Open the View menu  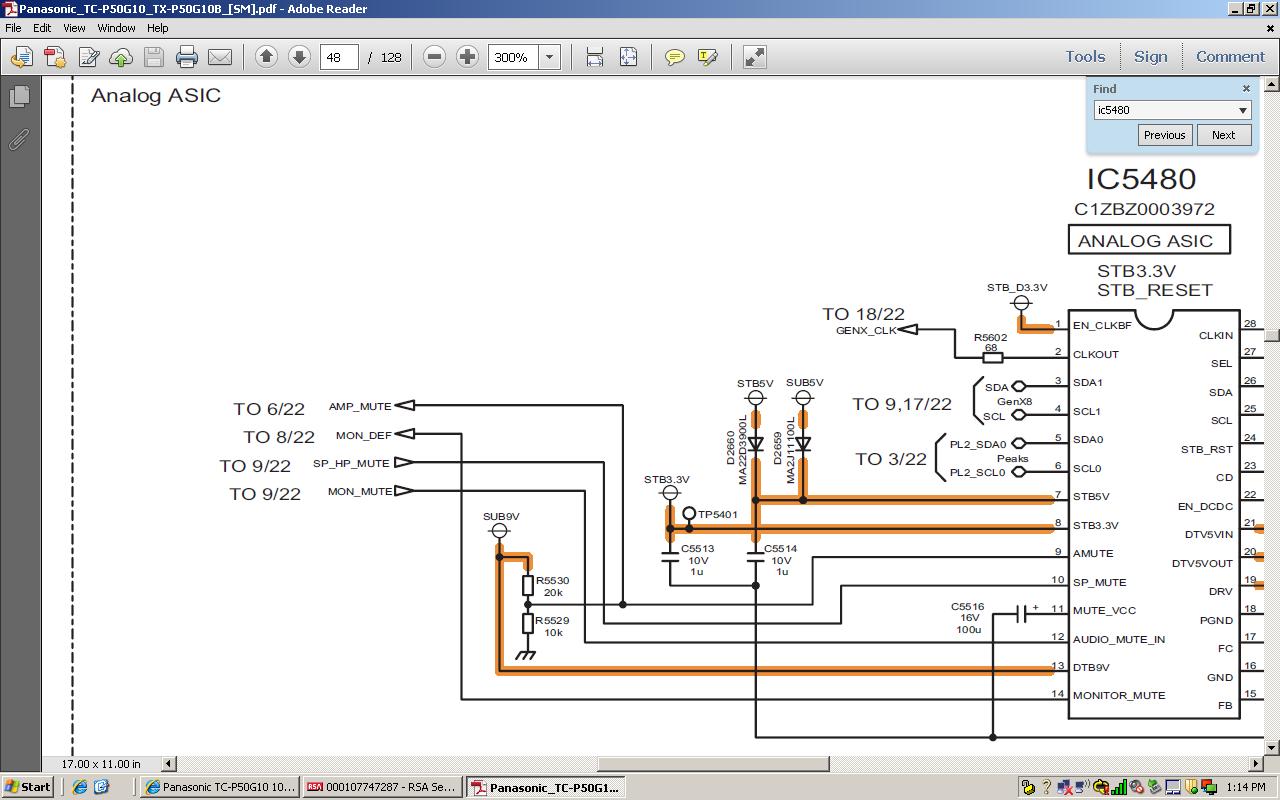click(74, 28)
